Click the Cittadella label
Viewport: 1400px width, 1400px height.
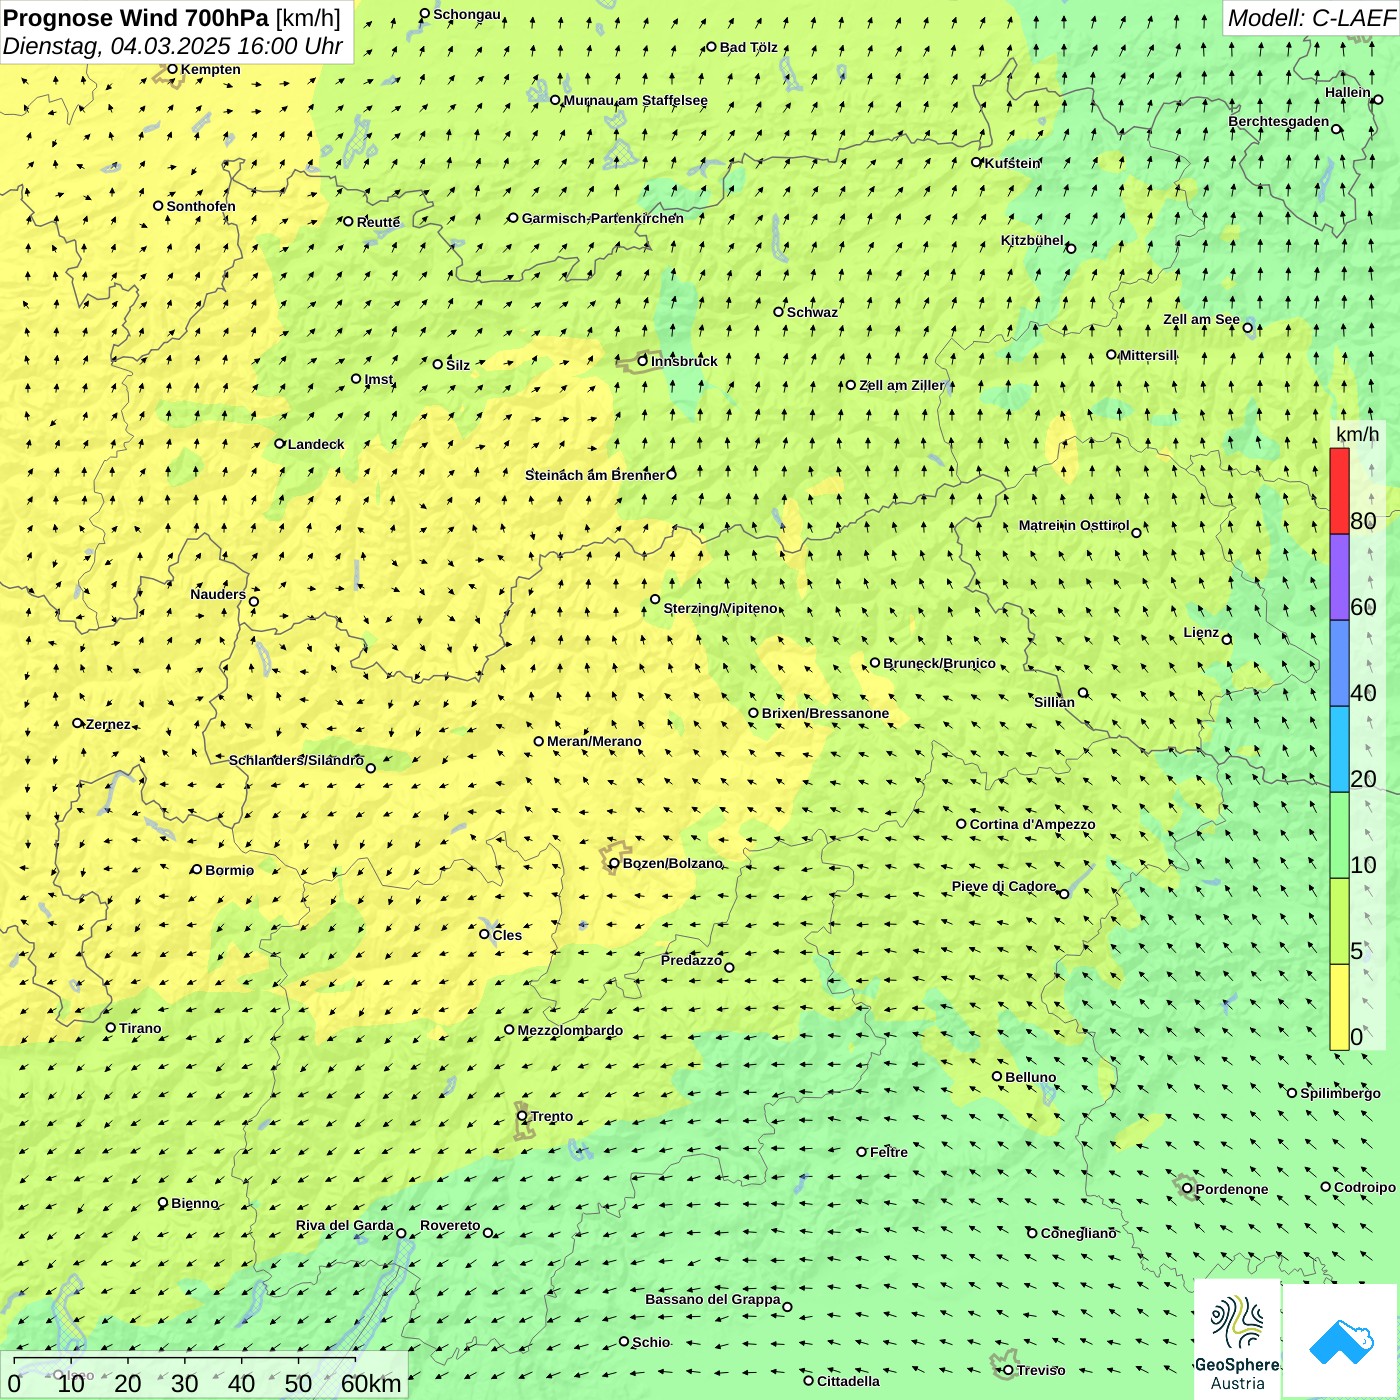pyautogui.click(x=848, y=1381)
